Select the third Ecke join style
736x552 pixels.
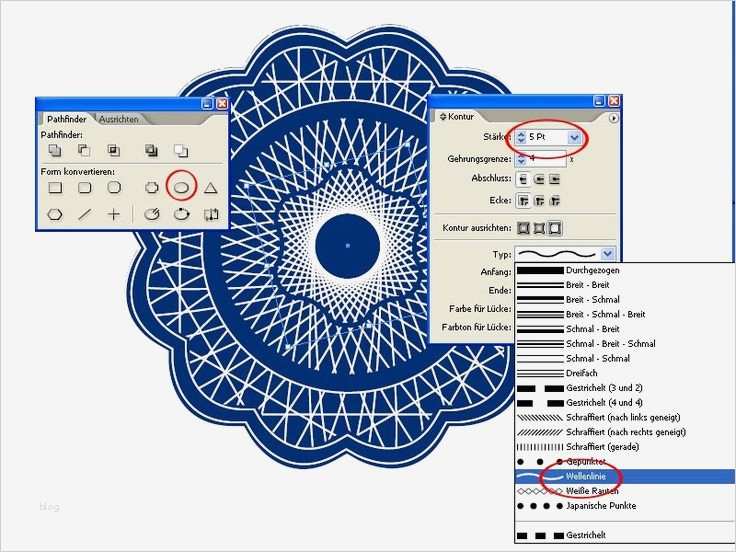point(555,201)
